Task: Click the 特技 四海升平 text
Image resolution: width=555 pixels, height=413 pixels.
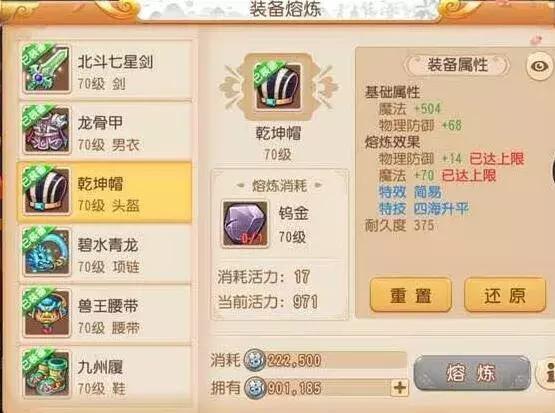Action: pyautogui.click(x=424, y=209)
